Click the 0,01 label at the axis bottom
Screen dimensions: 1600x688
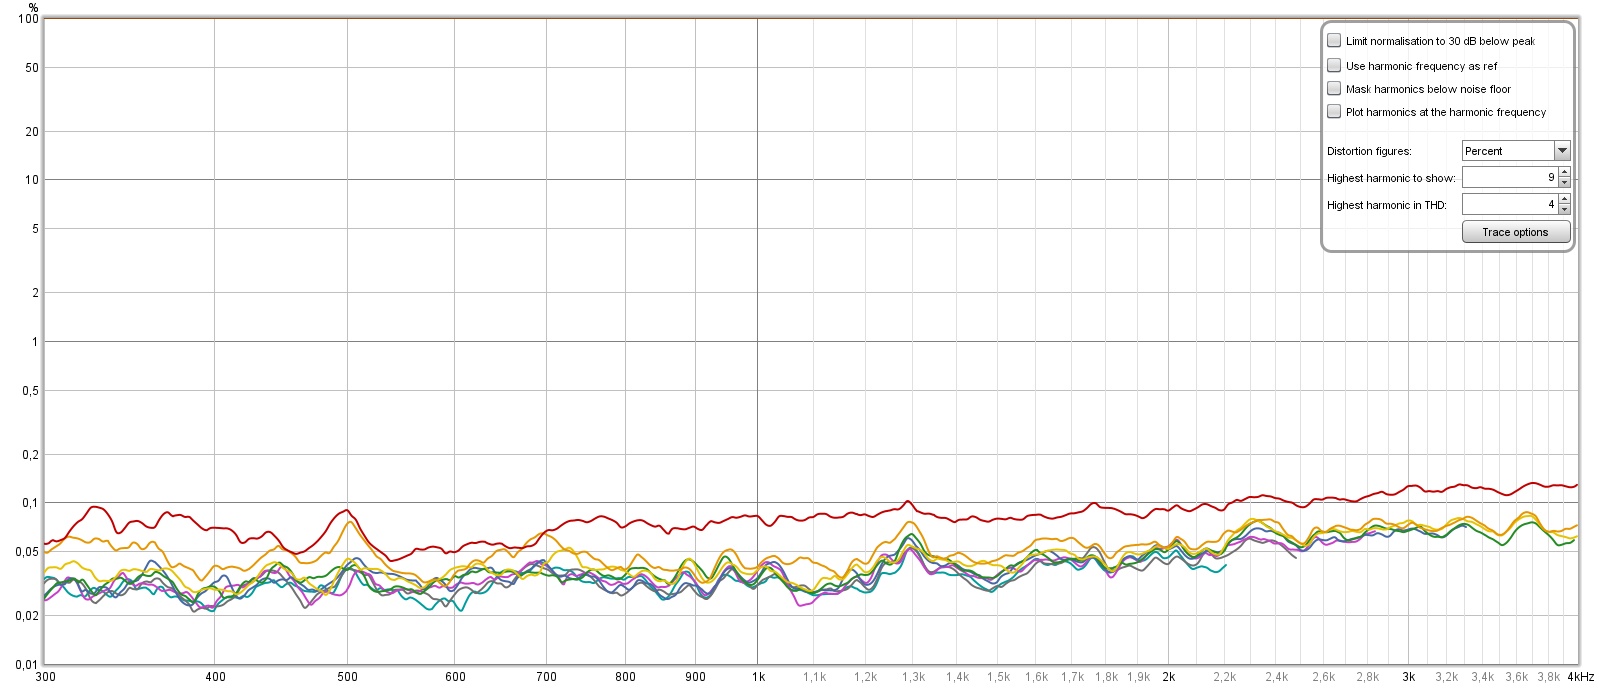[x=27, y=664]
